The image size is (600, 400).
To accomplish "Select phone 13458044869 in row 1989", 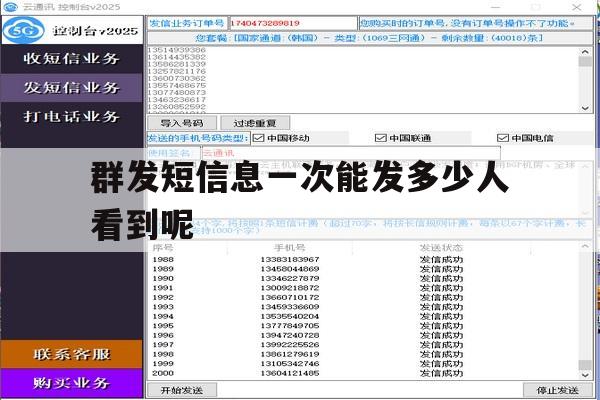I will tap(290, 269).
